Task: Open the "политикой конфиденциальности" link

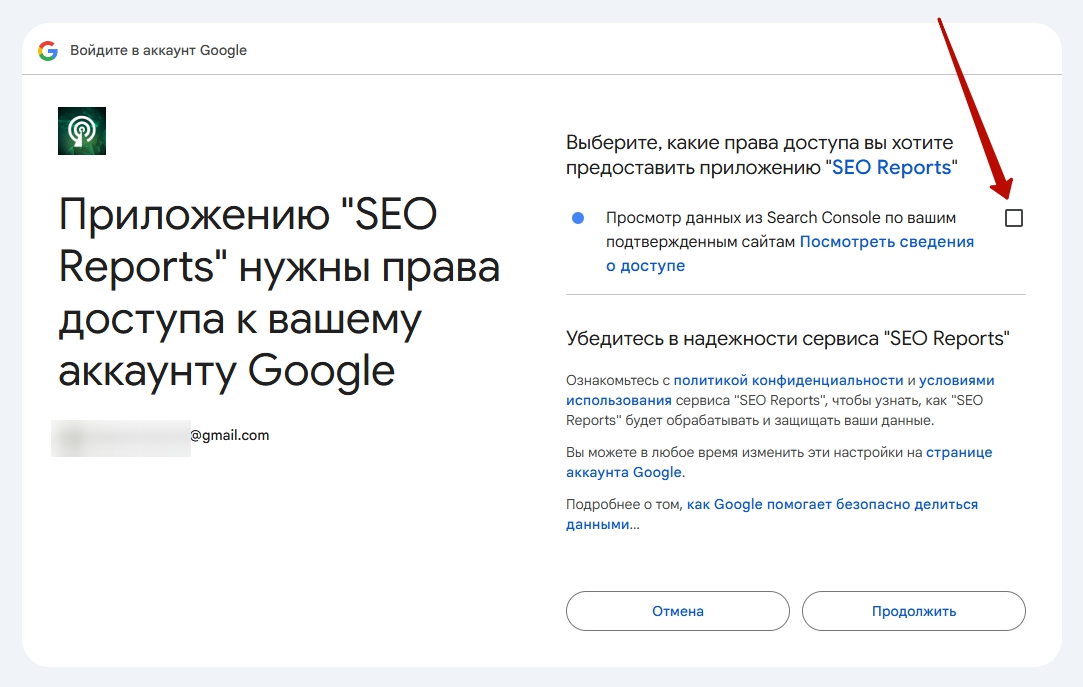Action: tap(788, 380)
